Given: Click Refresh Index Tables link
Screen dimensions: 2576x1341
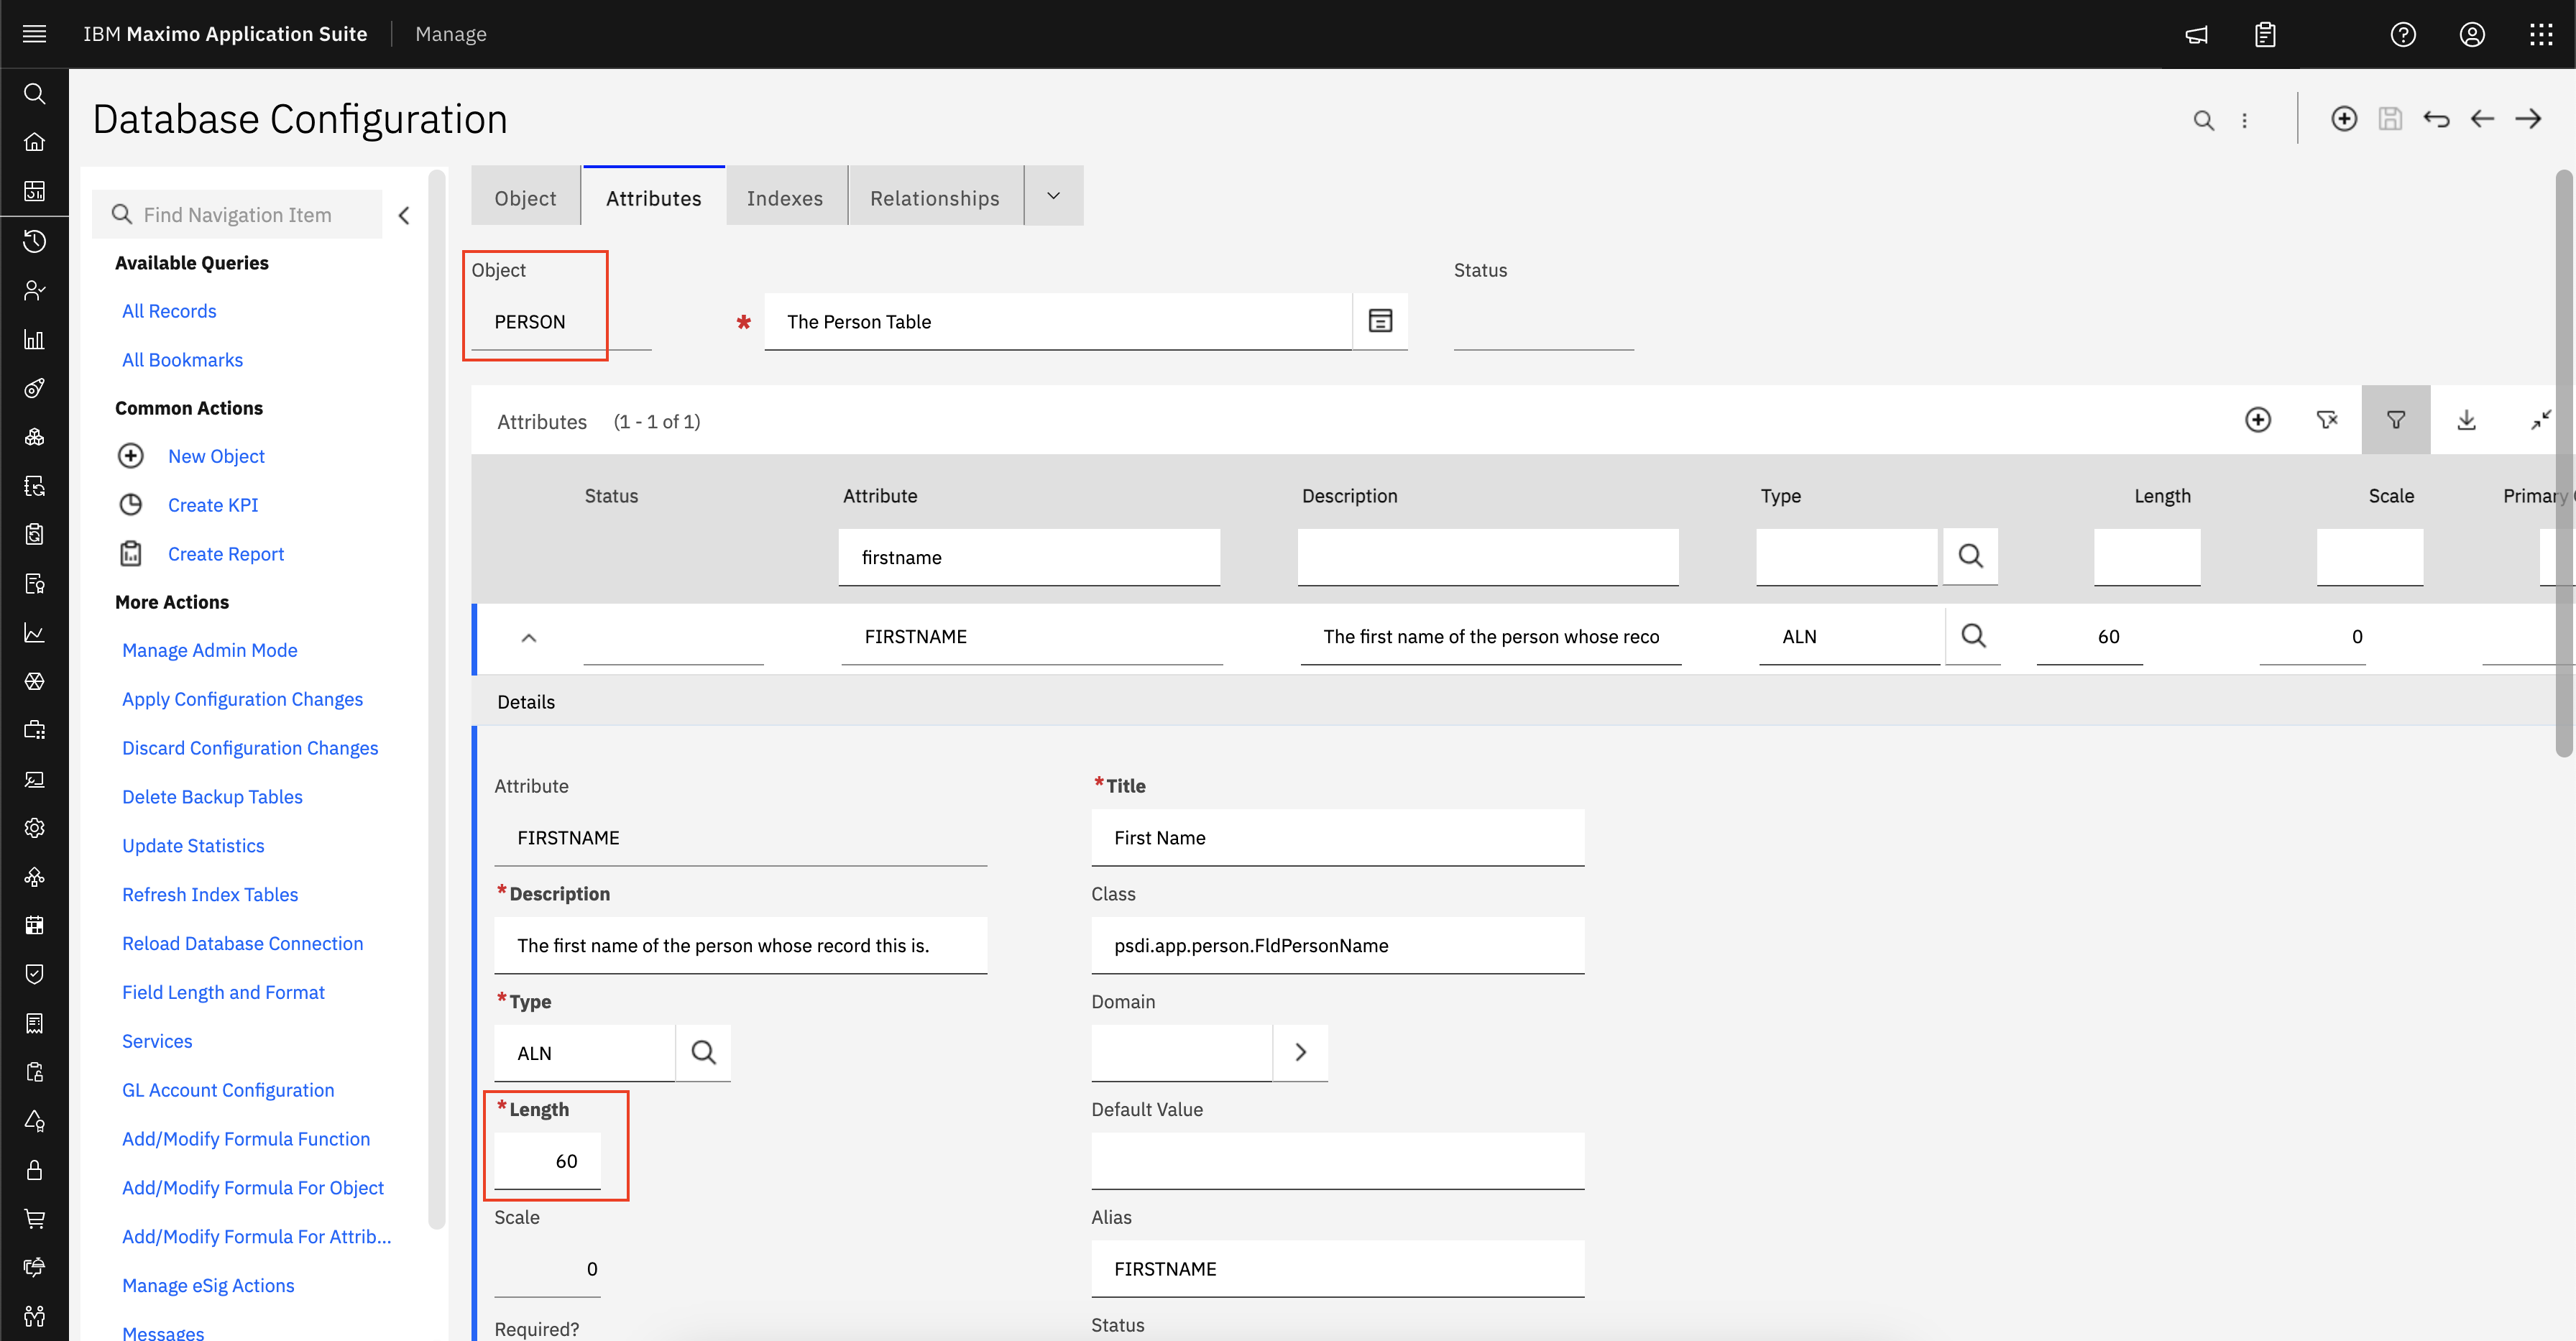Looking at the screenshot, I should [210, 895].
